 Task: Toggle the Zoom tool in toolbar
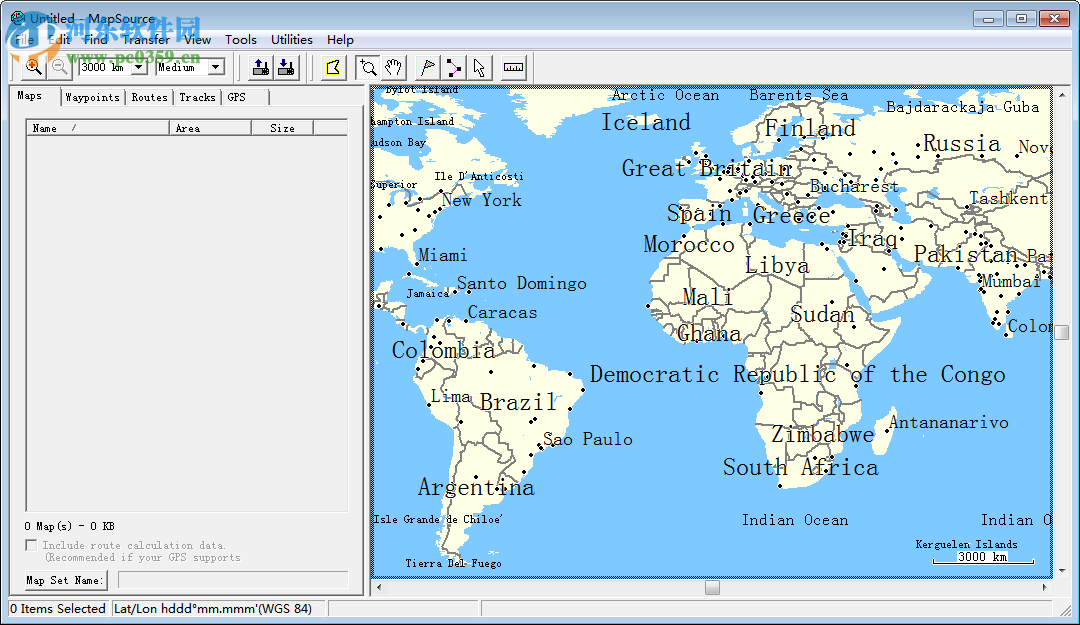tap(367, 67)
